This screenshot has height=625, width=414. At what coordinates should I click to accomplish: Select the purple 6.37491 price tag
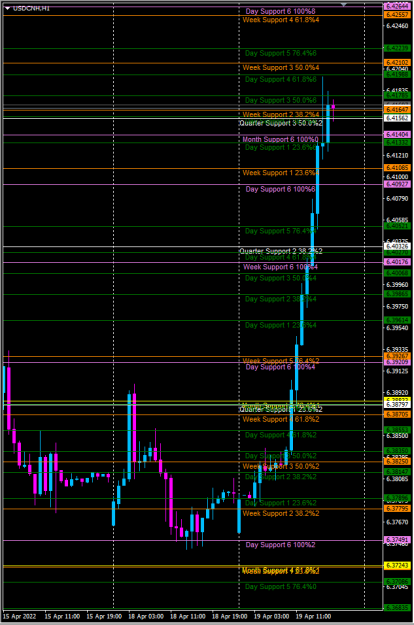point(397,540)
